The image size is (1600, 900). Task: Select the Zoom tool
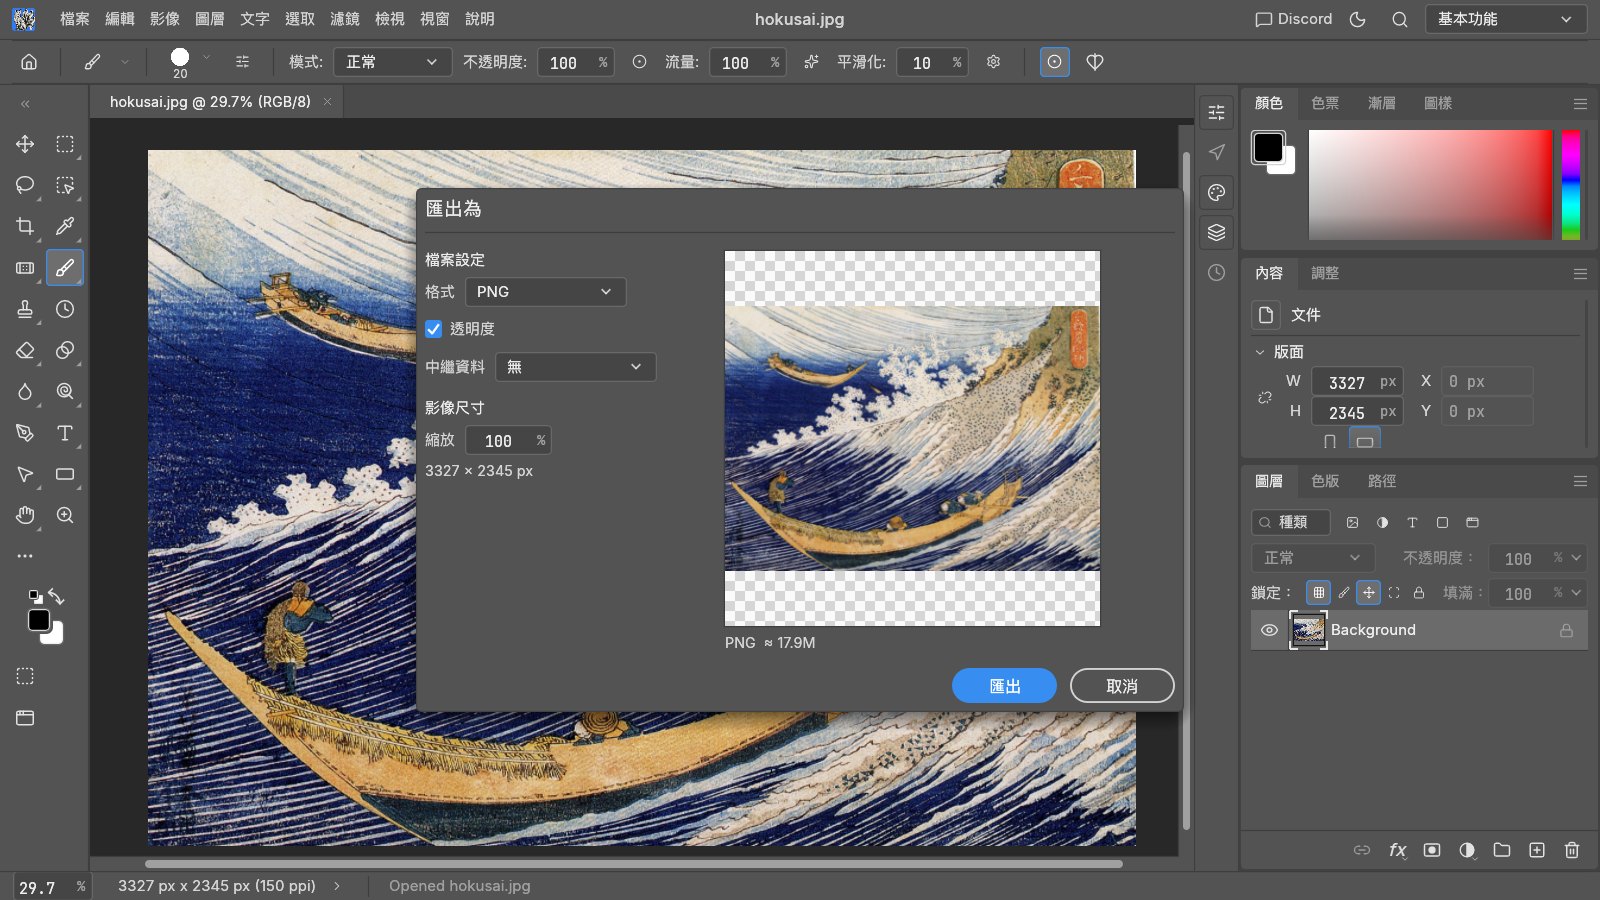(x=65, y=515)
